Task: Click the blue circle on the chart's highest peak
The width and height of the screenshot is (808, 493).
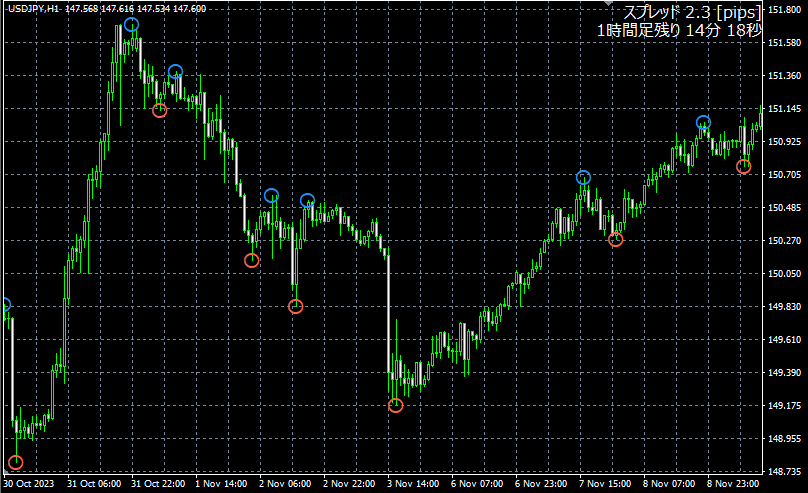Action: (131, 24)
